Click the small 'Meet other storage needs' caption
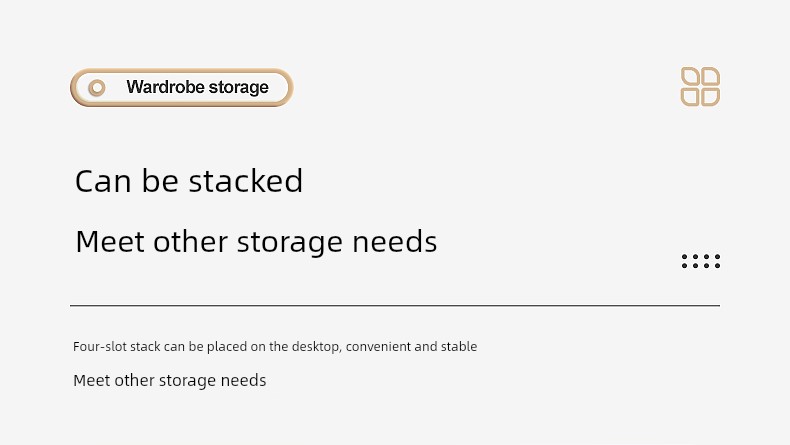790x445 pixels. pyautogui.click(x=170, y=380)
